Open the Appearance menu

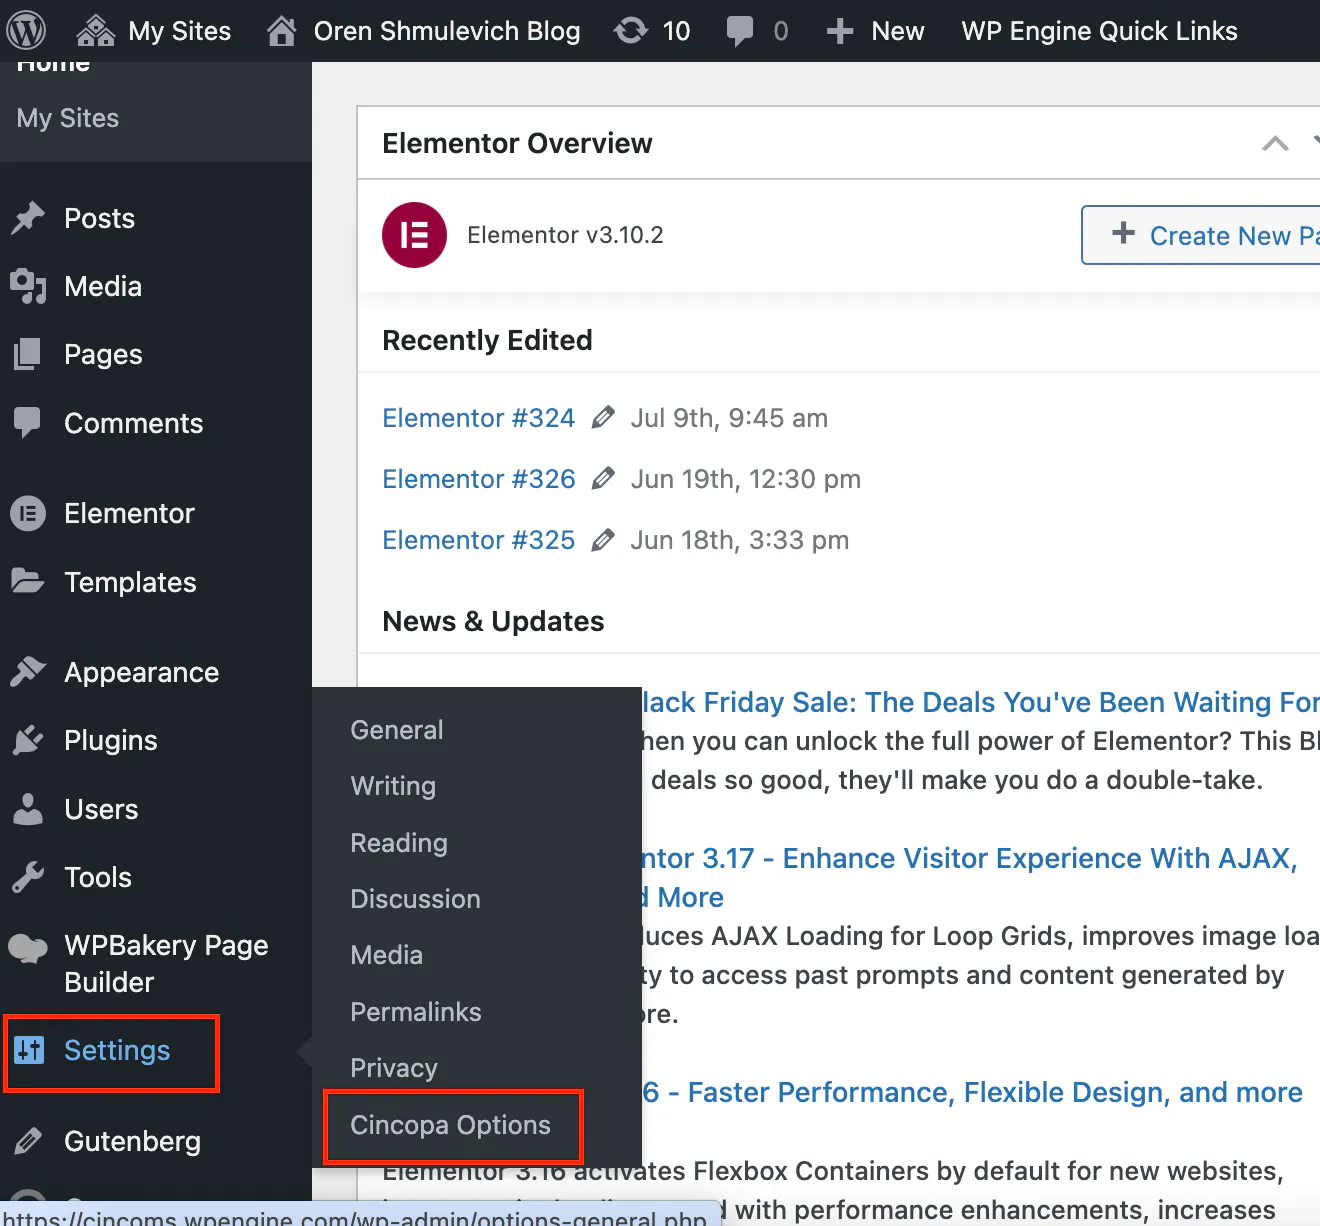click(x=141, y=673)
